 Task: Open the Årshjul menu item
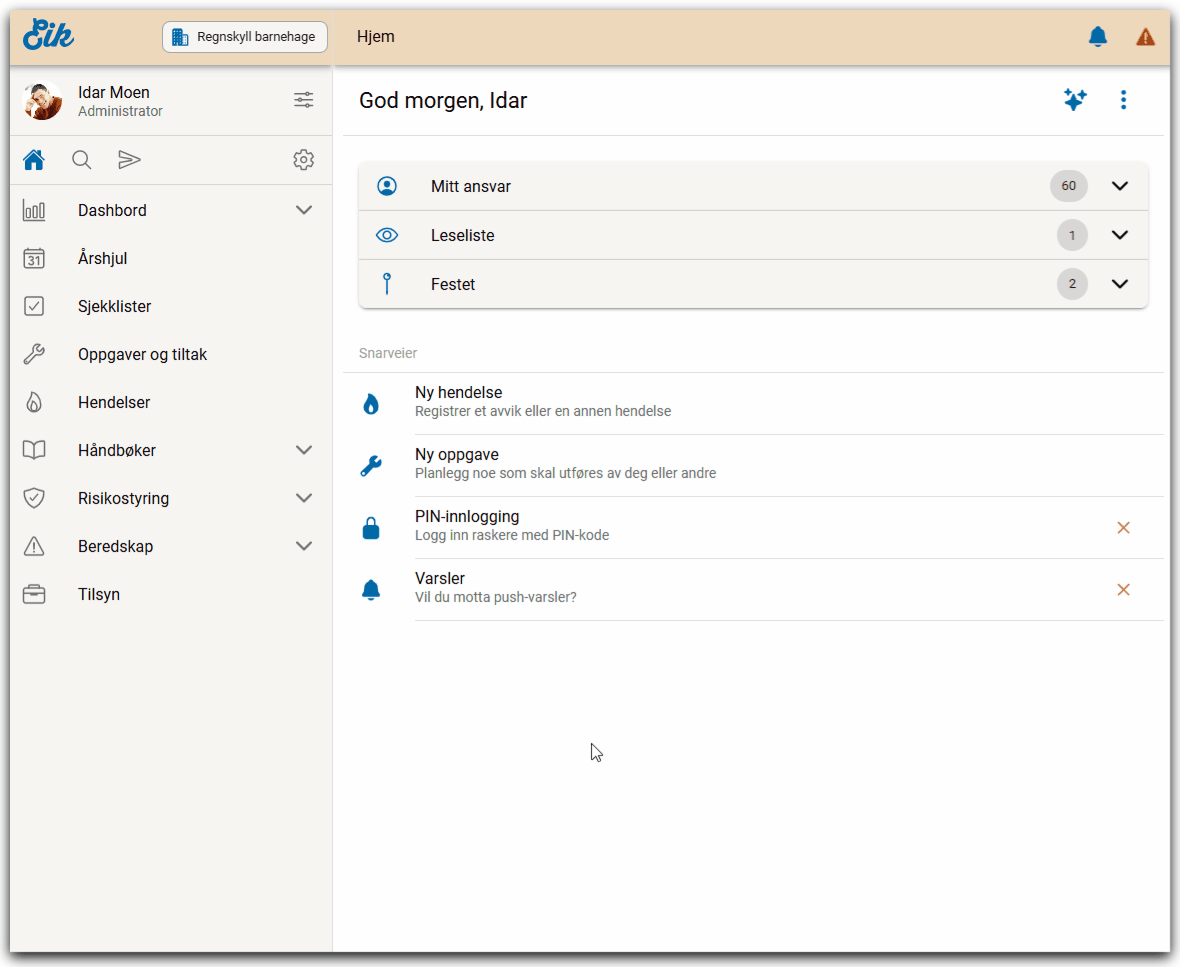point(103,258)
